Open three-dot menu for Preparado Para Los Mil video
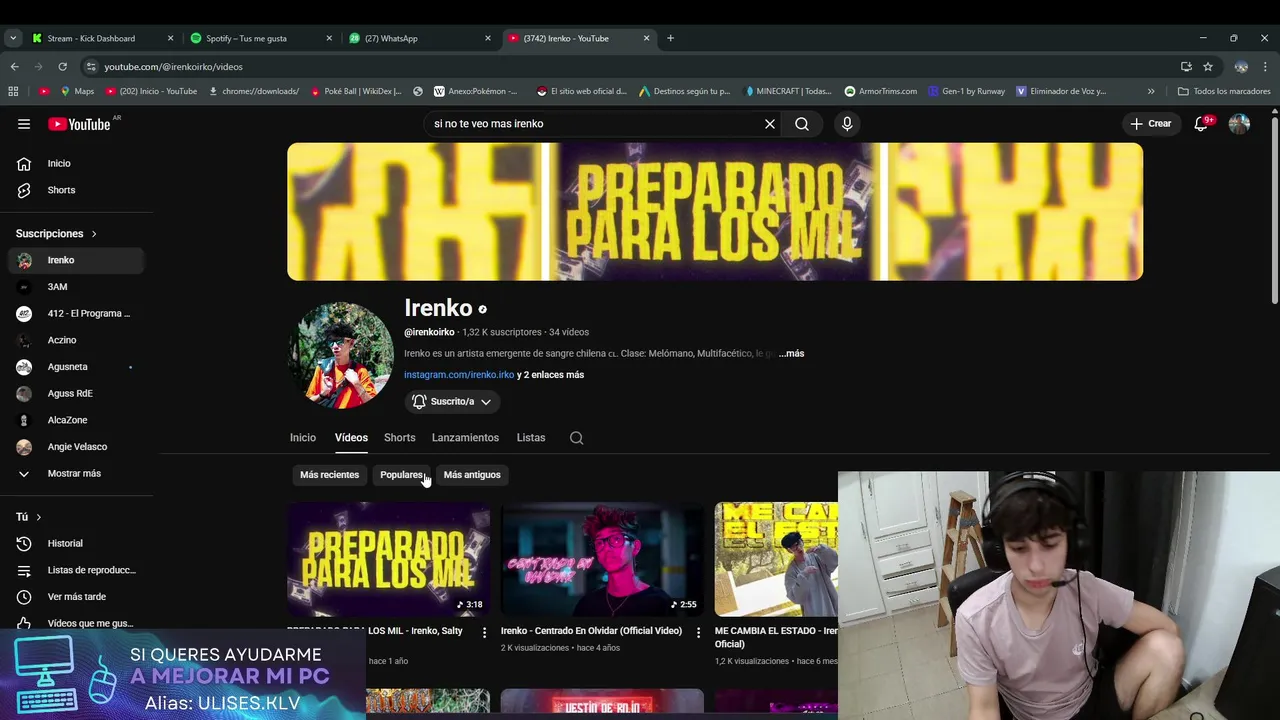The width and height of the screenshot is (1280, 720). coord(484,632)
